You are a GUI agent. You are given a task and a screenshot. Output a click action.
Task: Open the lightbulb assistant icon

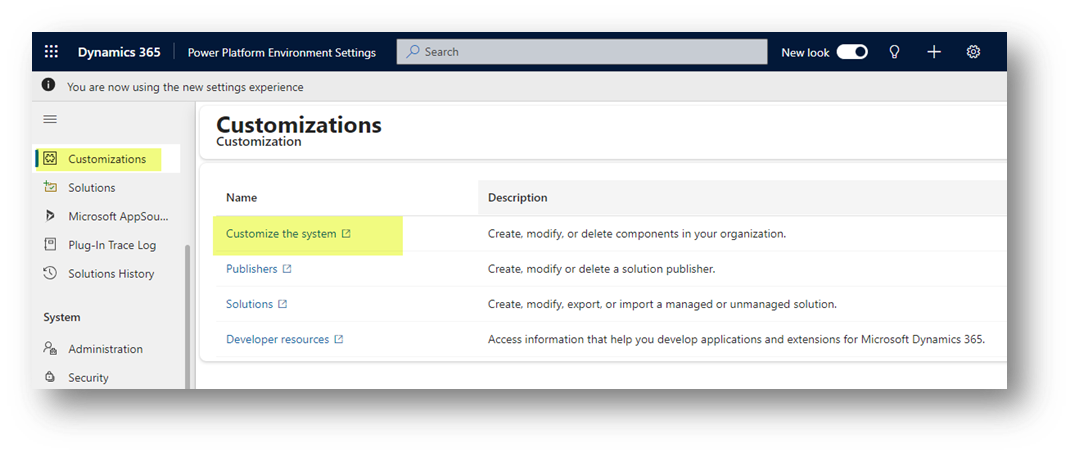pyautogui.click(x=894, y=52)
